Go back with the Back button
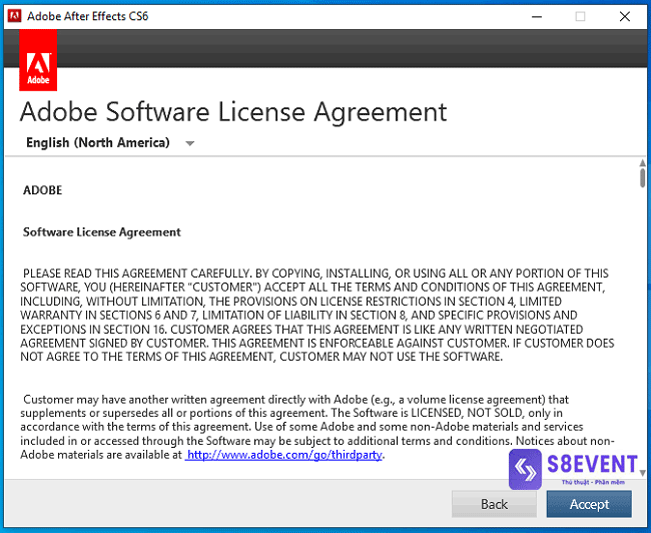The image size is (651, 533). 494,504
